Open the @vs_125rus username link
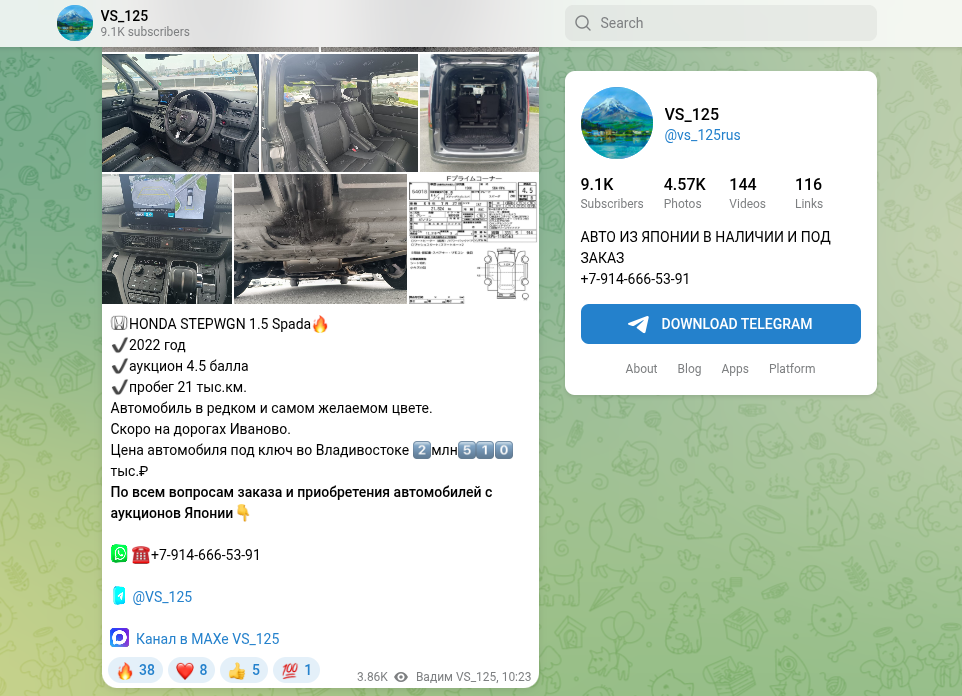Image resolution: width=962 pixels, height=696 pixels. 702,135
